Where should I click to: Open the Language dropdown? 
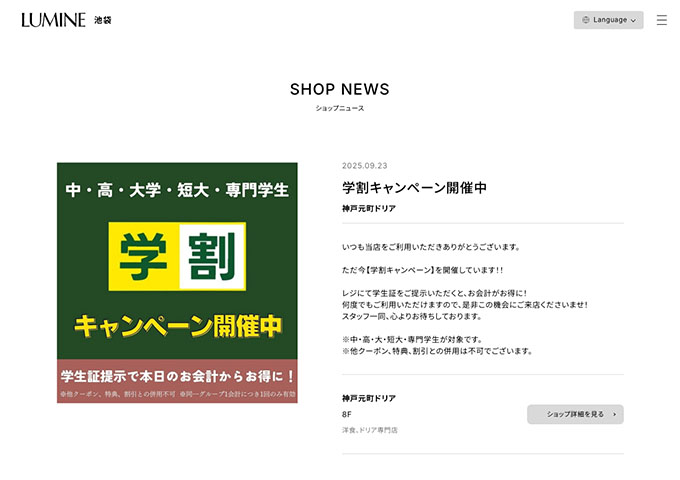tap(608, 20)
